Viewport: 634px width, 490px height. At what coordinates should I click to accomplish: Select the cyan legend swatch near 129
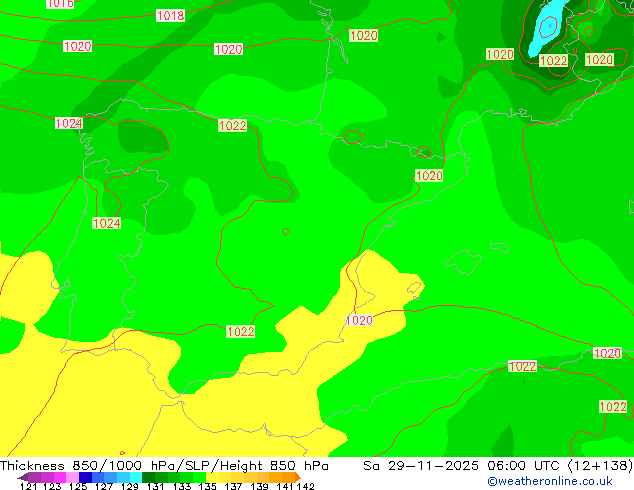[x=136, y=477]
